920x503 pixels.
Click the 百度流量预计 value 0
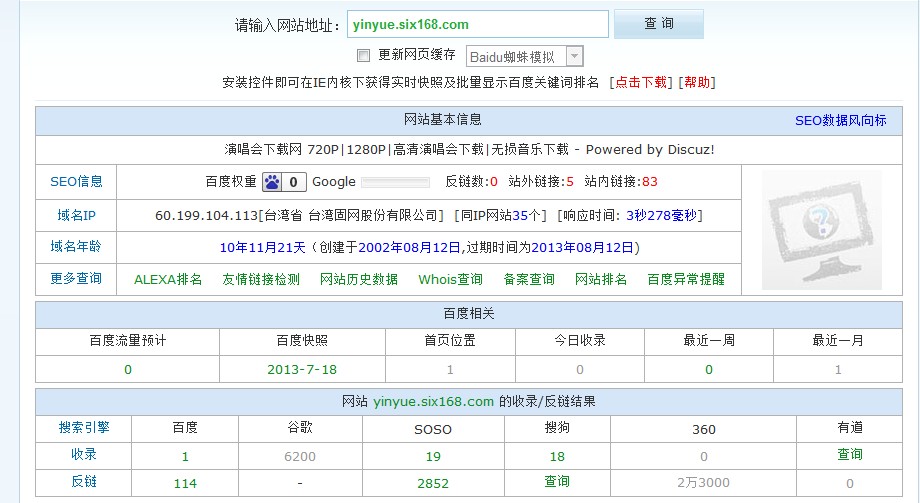pos(128,370)
